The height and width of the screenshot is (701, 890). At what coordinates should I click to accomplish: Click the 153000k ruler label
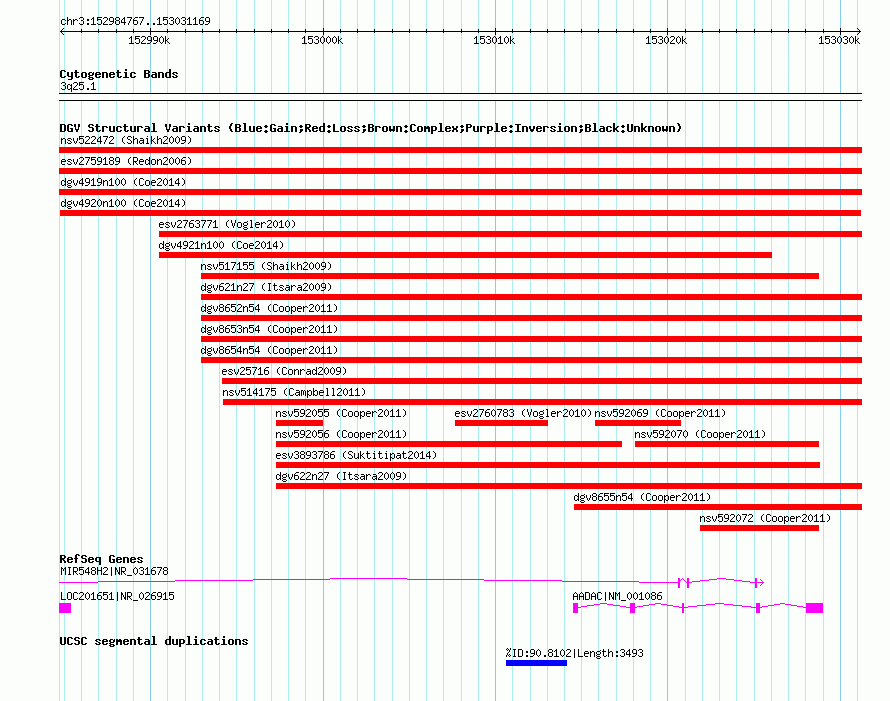(x=322, y=40)
